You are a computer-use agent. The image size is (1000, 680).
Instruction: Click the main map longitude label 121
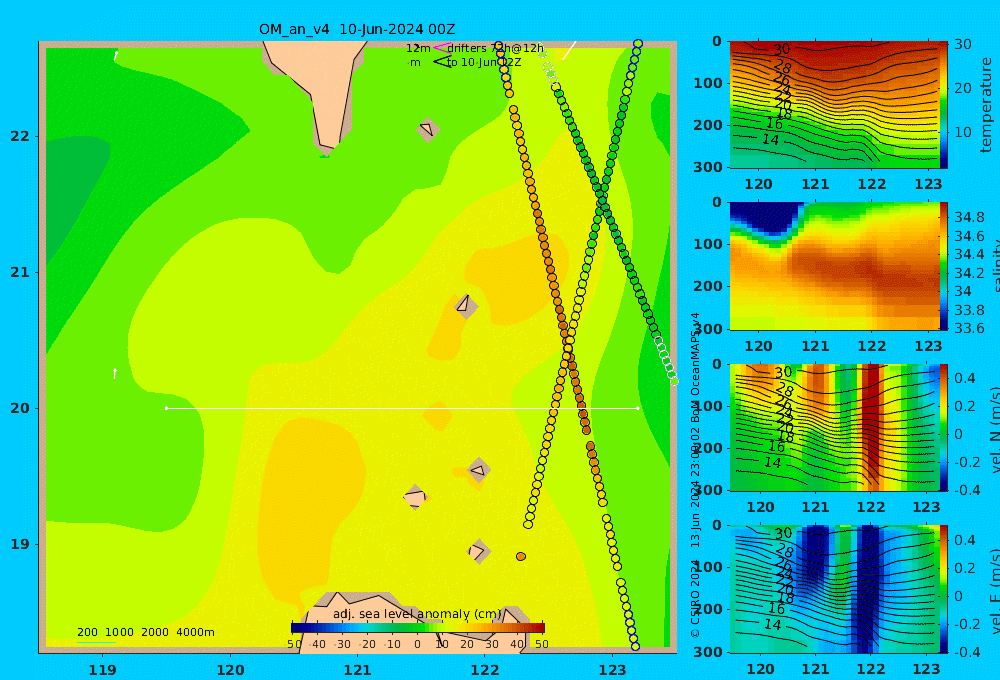[x=357, y=670]
